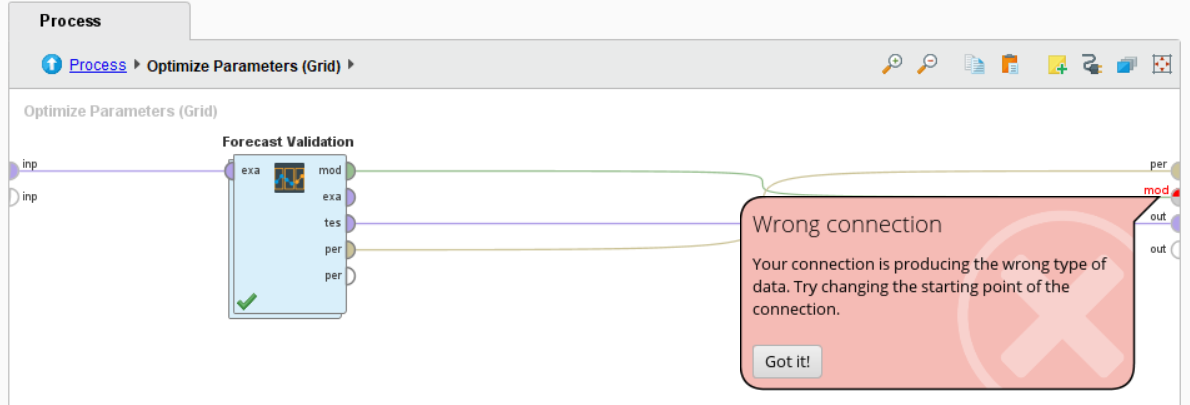Add a note with yellow sticky icon

1057,65
